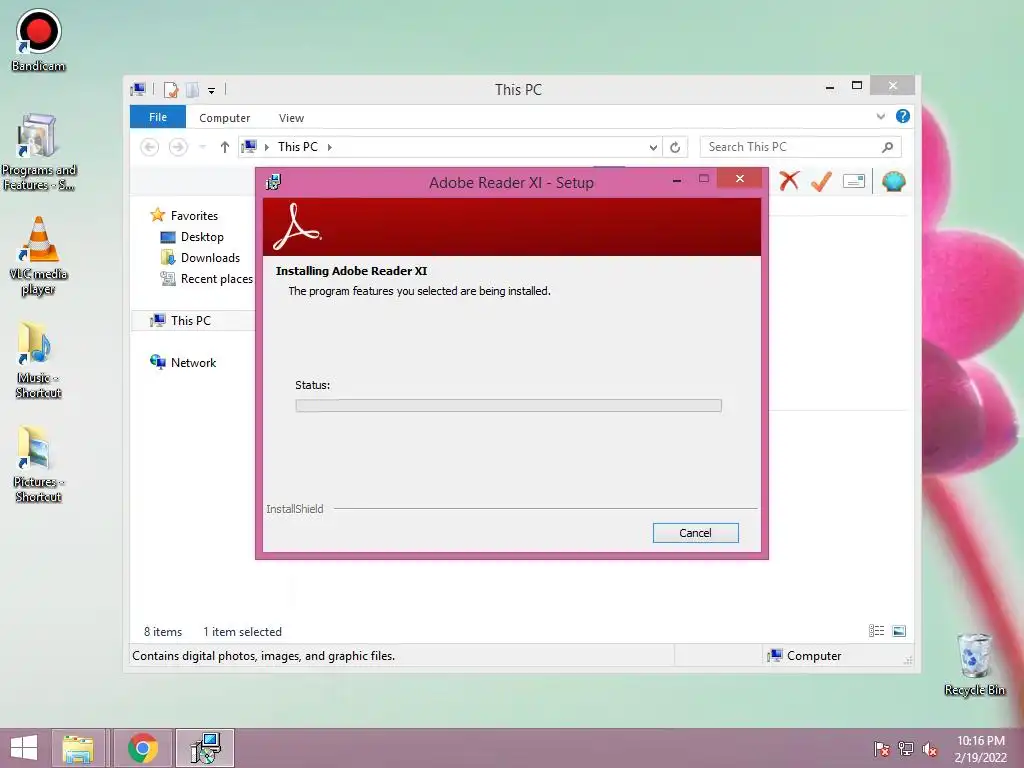Go back in This PC window

point(150,147)
